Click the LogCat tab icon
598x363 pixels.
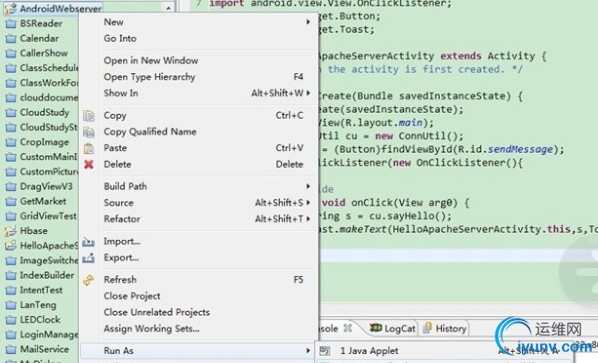pos(376,328)
